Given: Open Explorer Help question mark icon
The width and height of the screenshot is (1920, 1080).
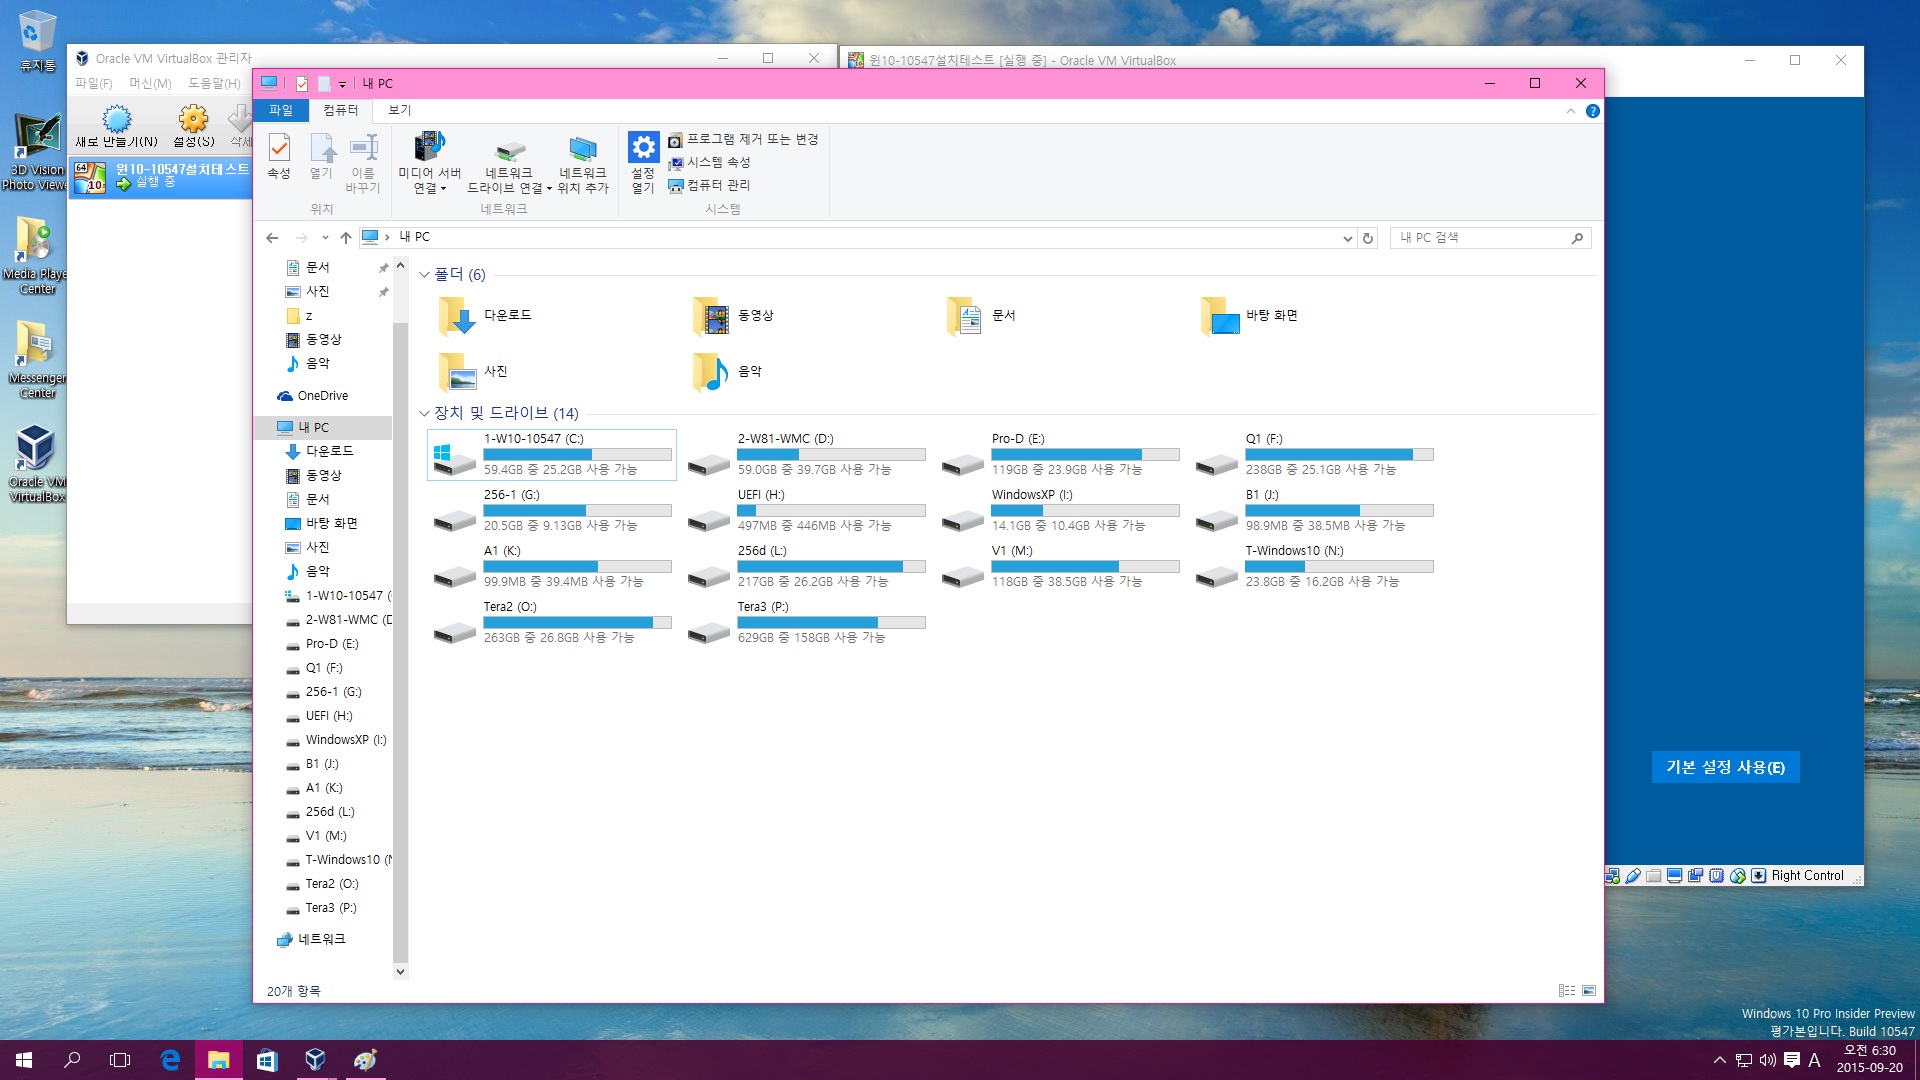Looking at the screenshot, I should click(1593, 111).
